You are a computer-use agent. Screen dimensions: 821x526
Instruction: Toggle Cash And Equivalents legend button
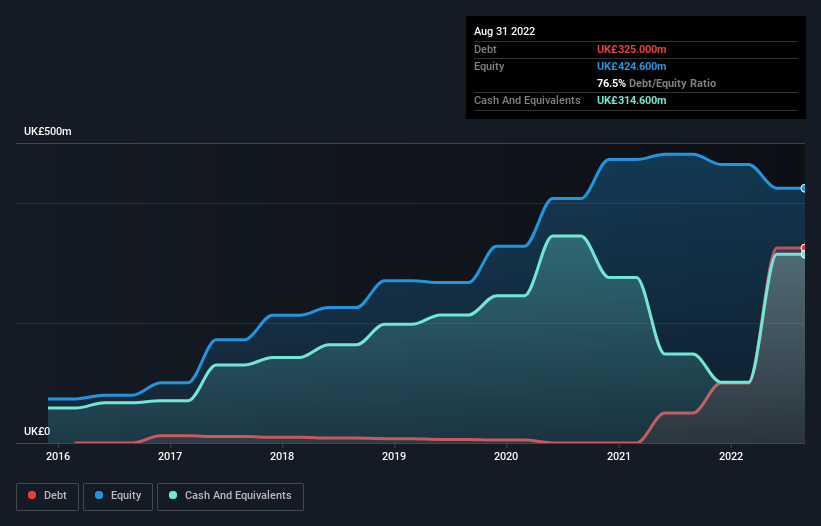[x=230, y=496]
